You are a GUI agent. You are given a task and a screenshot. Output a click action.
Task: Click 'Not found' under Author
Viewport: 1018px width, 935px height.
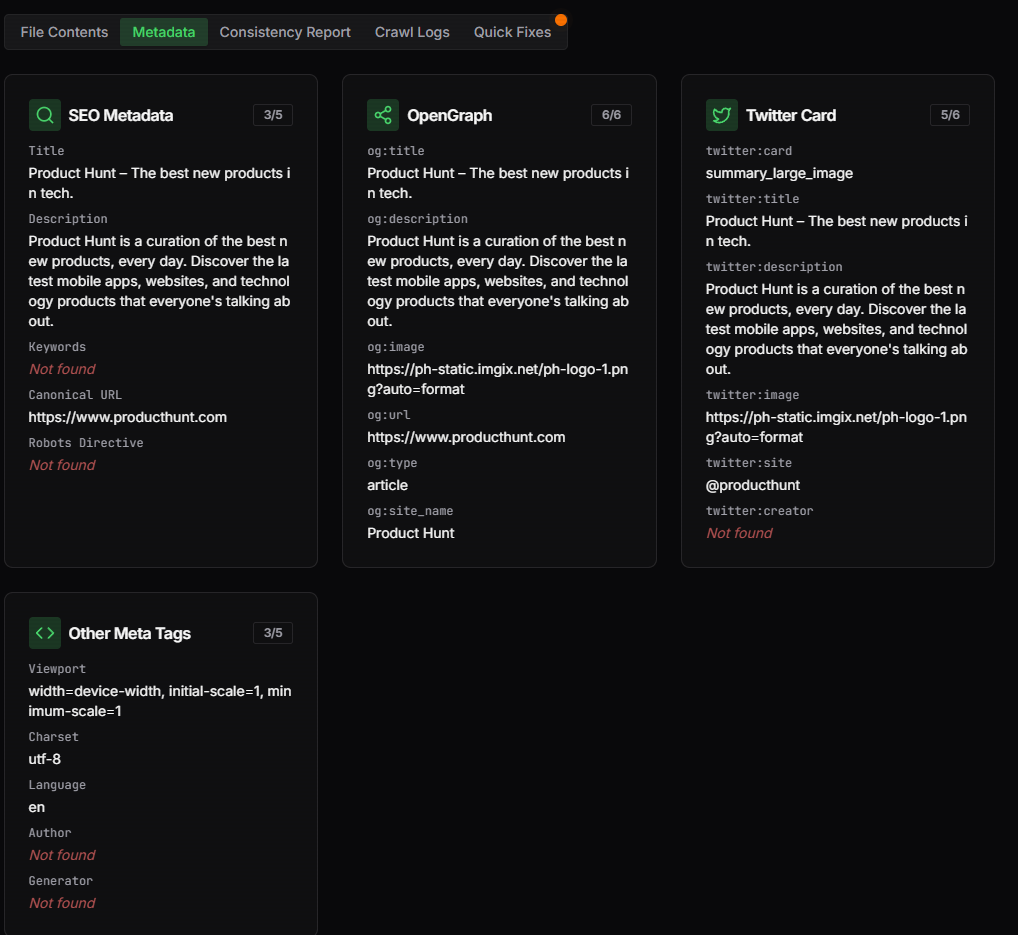[62, 855]
